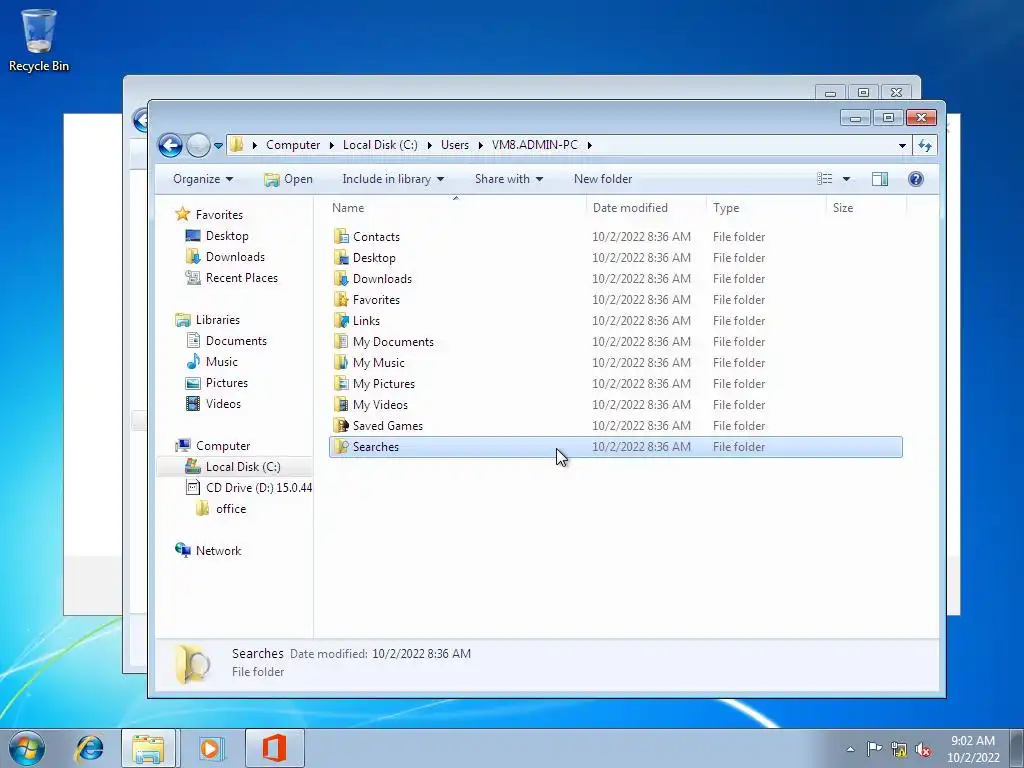This screenshot has width=1024, height=768.
Task: Select the Contacts folder icon
Action: tap(341, 236)
